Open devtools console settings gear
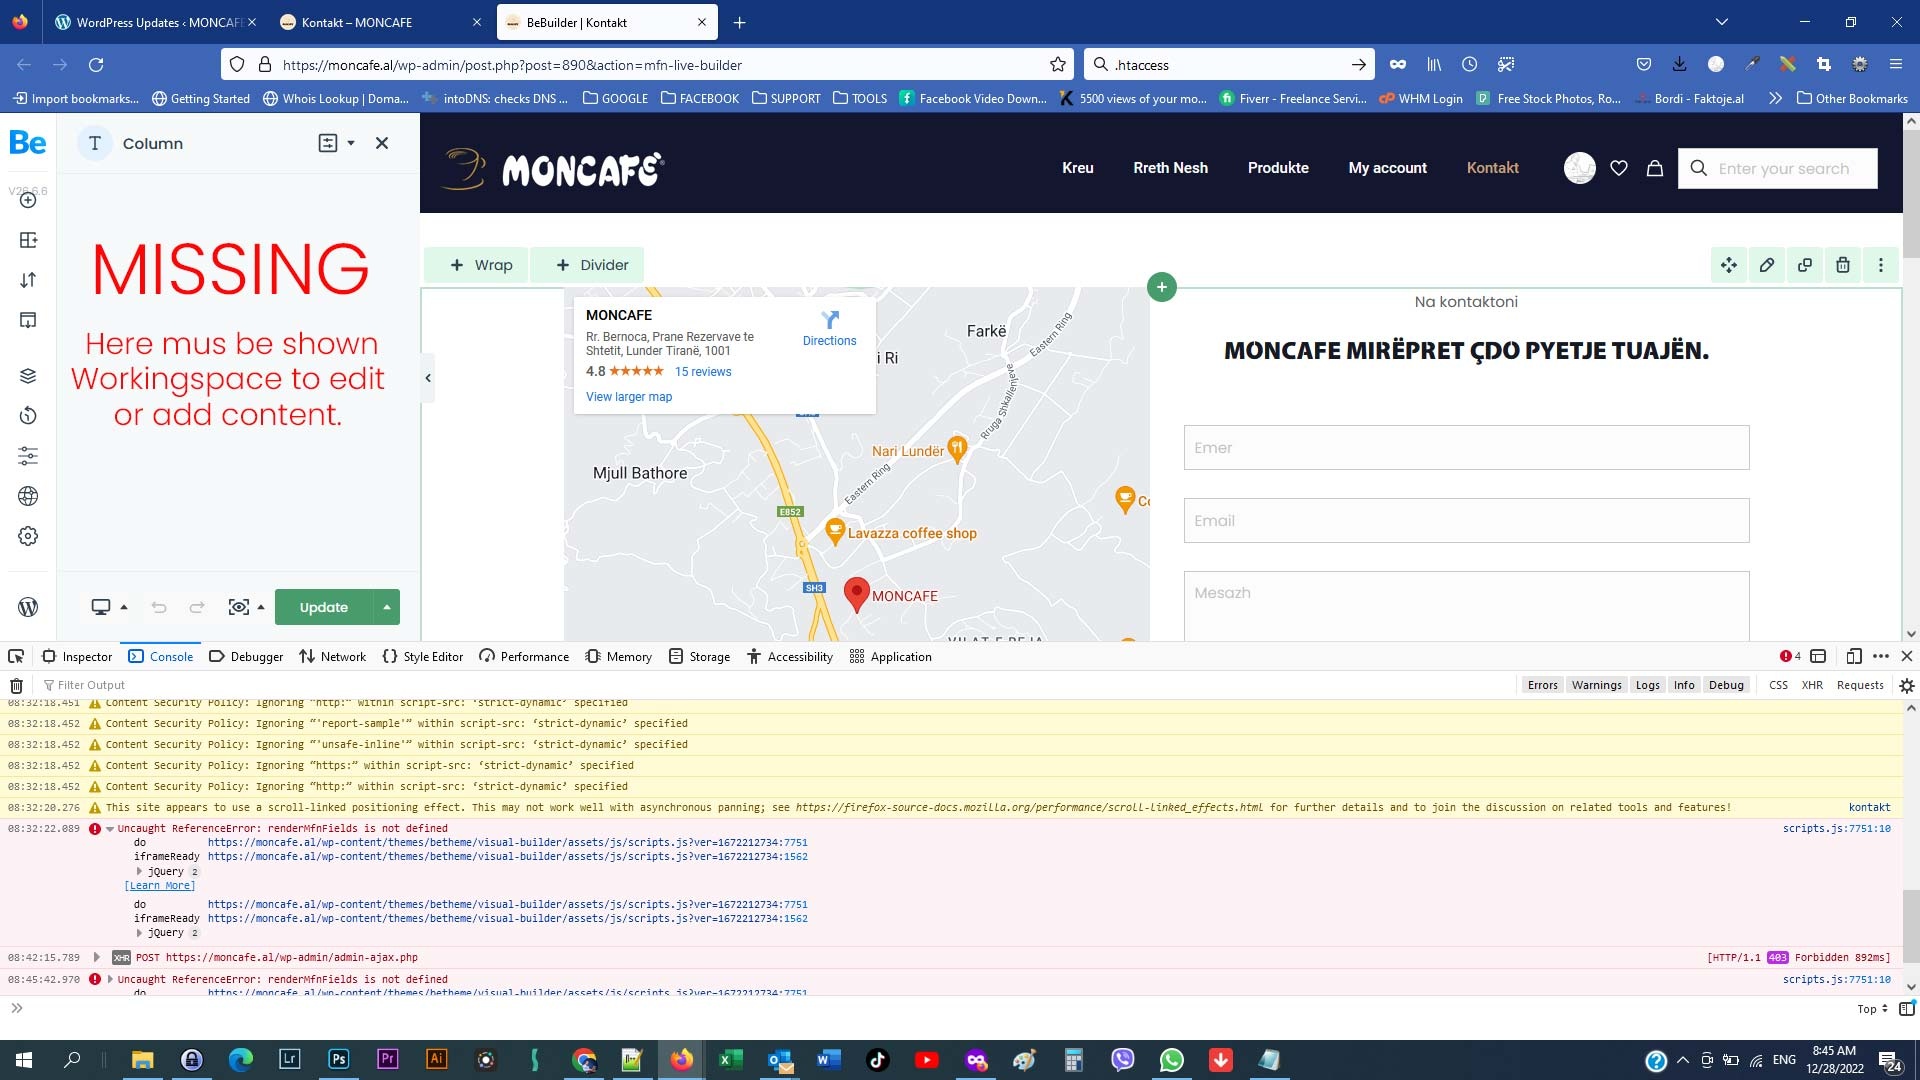 (x=1907, y=685)
